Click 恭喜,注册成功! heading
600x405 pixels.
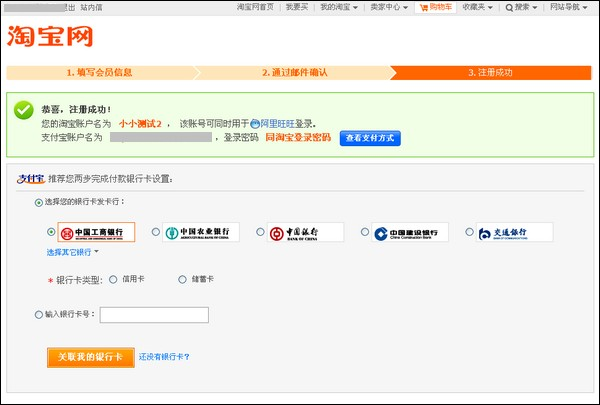point(76,109)
